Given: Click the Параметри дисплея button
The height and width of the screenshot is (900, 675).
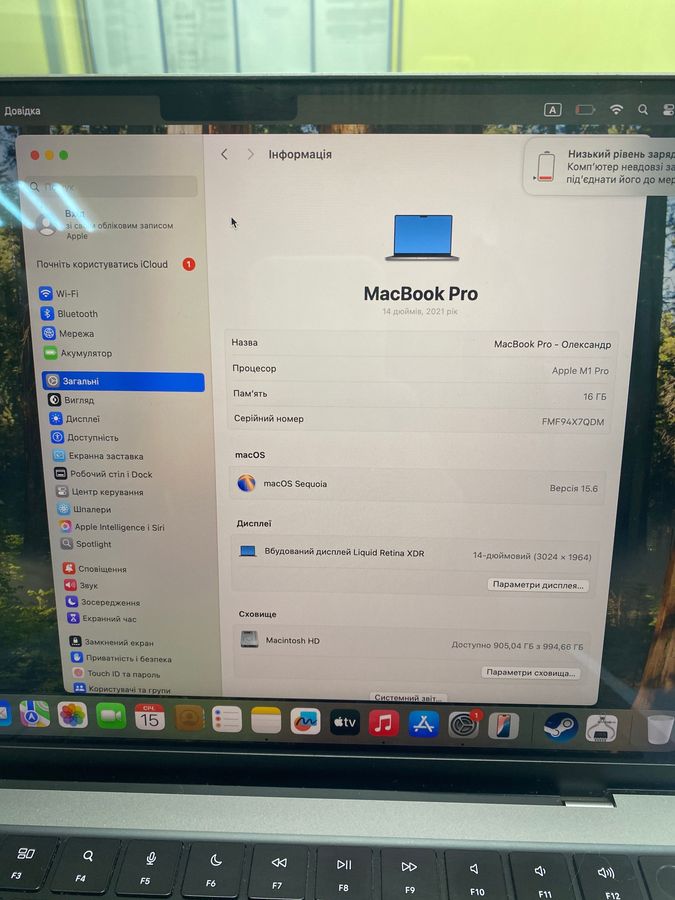Looking at the screenshot, I should [x=538, y=585].
